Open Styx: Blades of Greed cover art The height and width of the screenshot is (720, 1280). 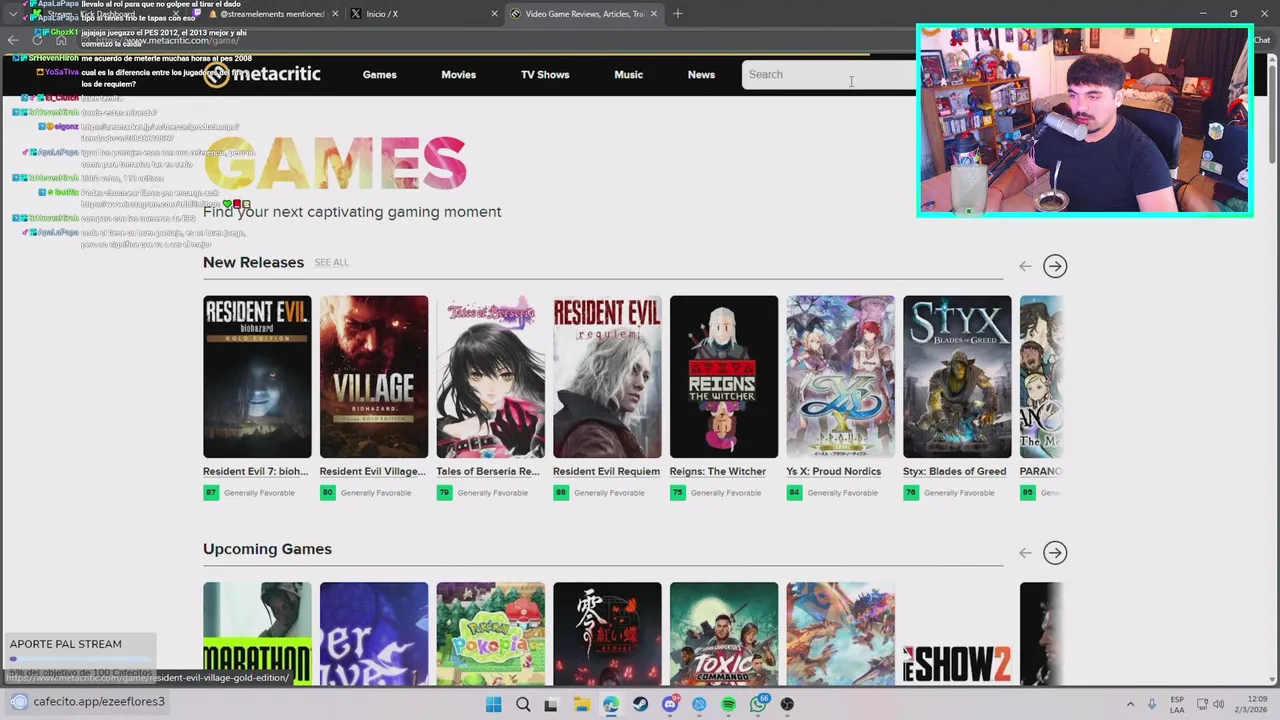(x=957, y=377)
